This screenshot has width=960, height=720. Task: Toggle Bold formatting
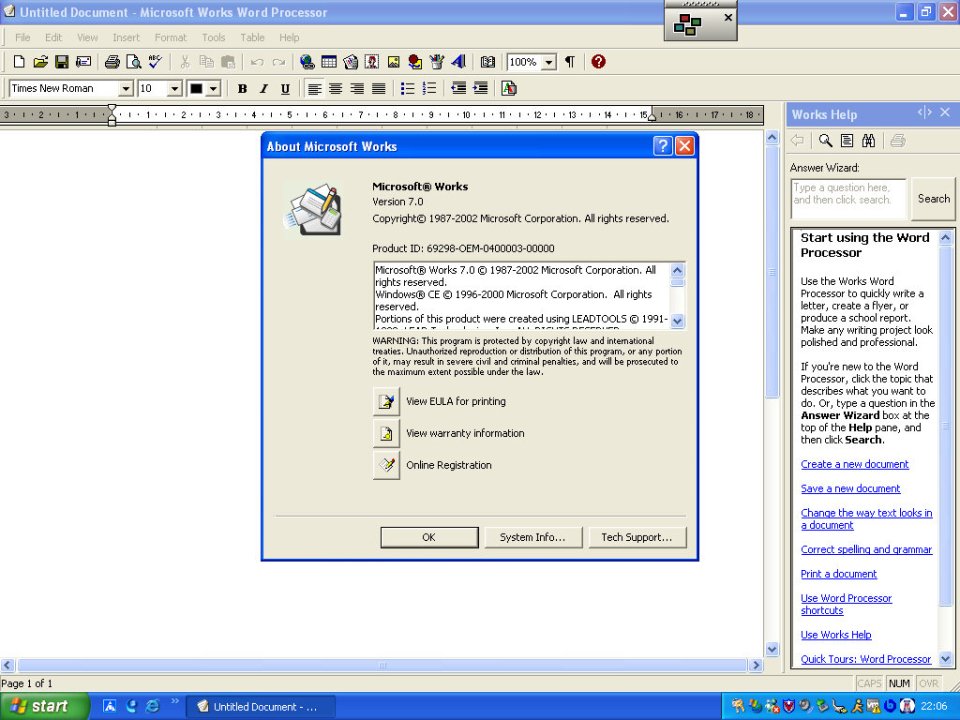click(x=242, y=89)
